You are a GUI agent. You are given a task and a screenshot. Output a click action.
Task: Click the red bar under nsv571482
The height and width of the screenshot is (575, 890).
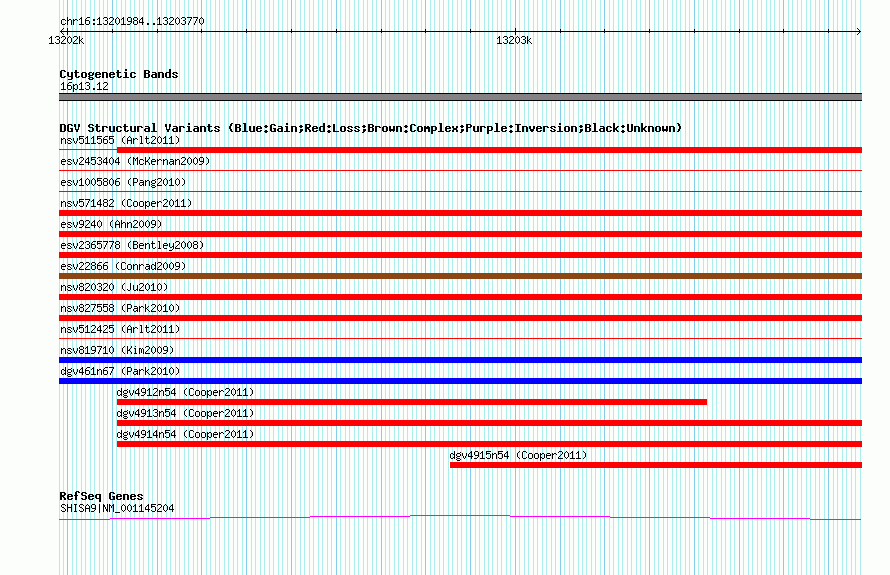(460, 213)
